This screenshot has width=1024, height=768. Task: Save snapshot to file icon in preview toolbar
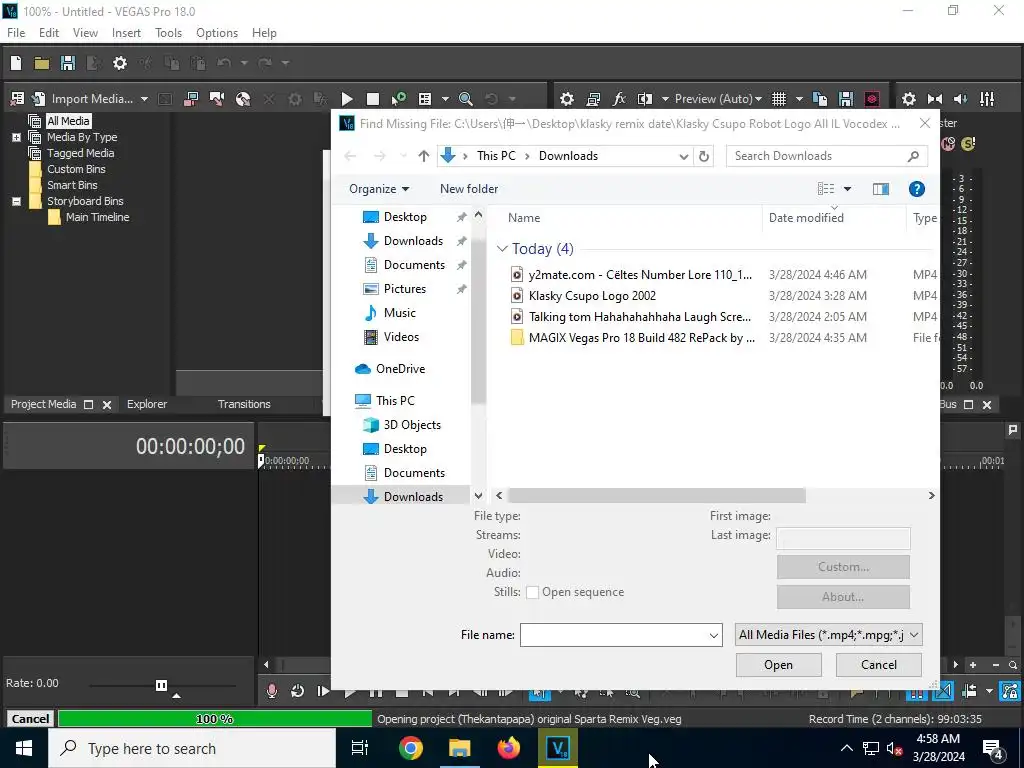tap(846, 99)
